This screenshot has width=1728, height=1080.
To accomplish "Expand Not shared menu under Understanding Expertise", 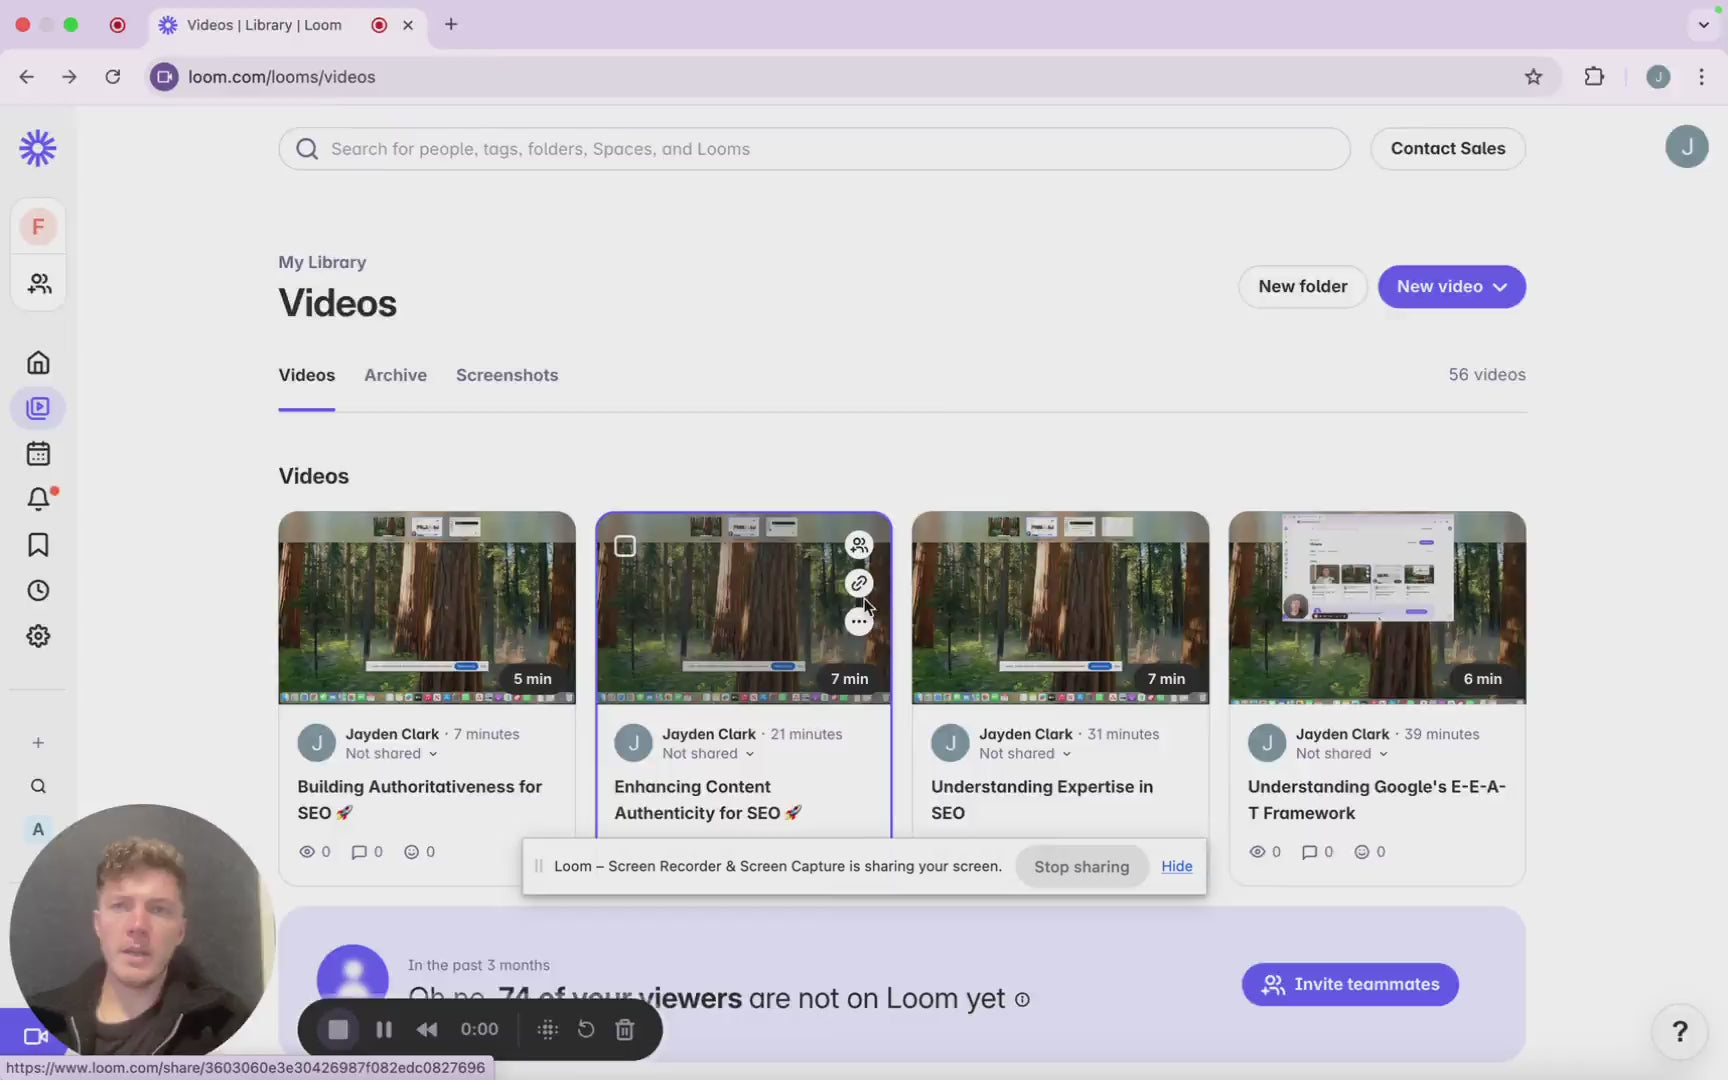I will tap(1024, 754).
